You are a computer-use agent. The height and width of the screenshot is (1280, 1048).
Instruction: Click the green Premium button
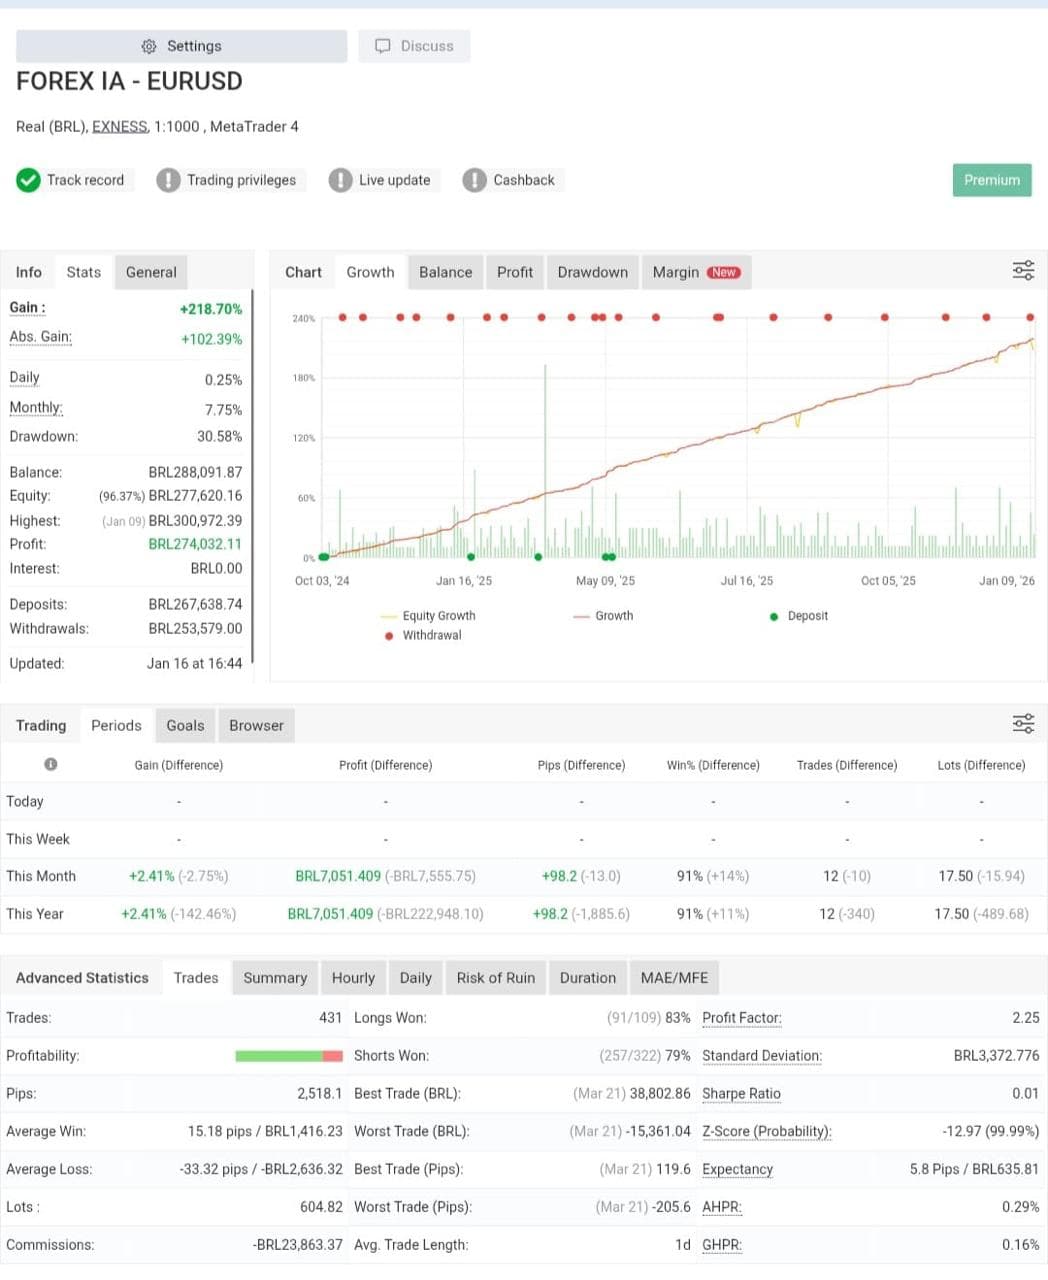pyautogui.click(x=991, y=180)
